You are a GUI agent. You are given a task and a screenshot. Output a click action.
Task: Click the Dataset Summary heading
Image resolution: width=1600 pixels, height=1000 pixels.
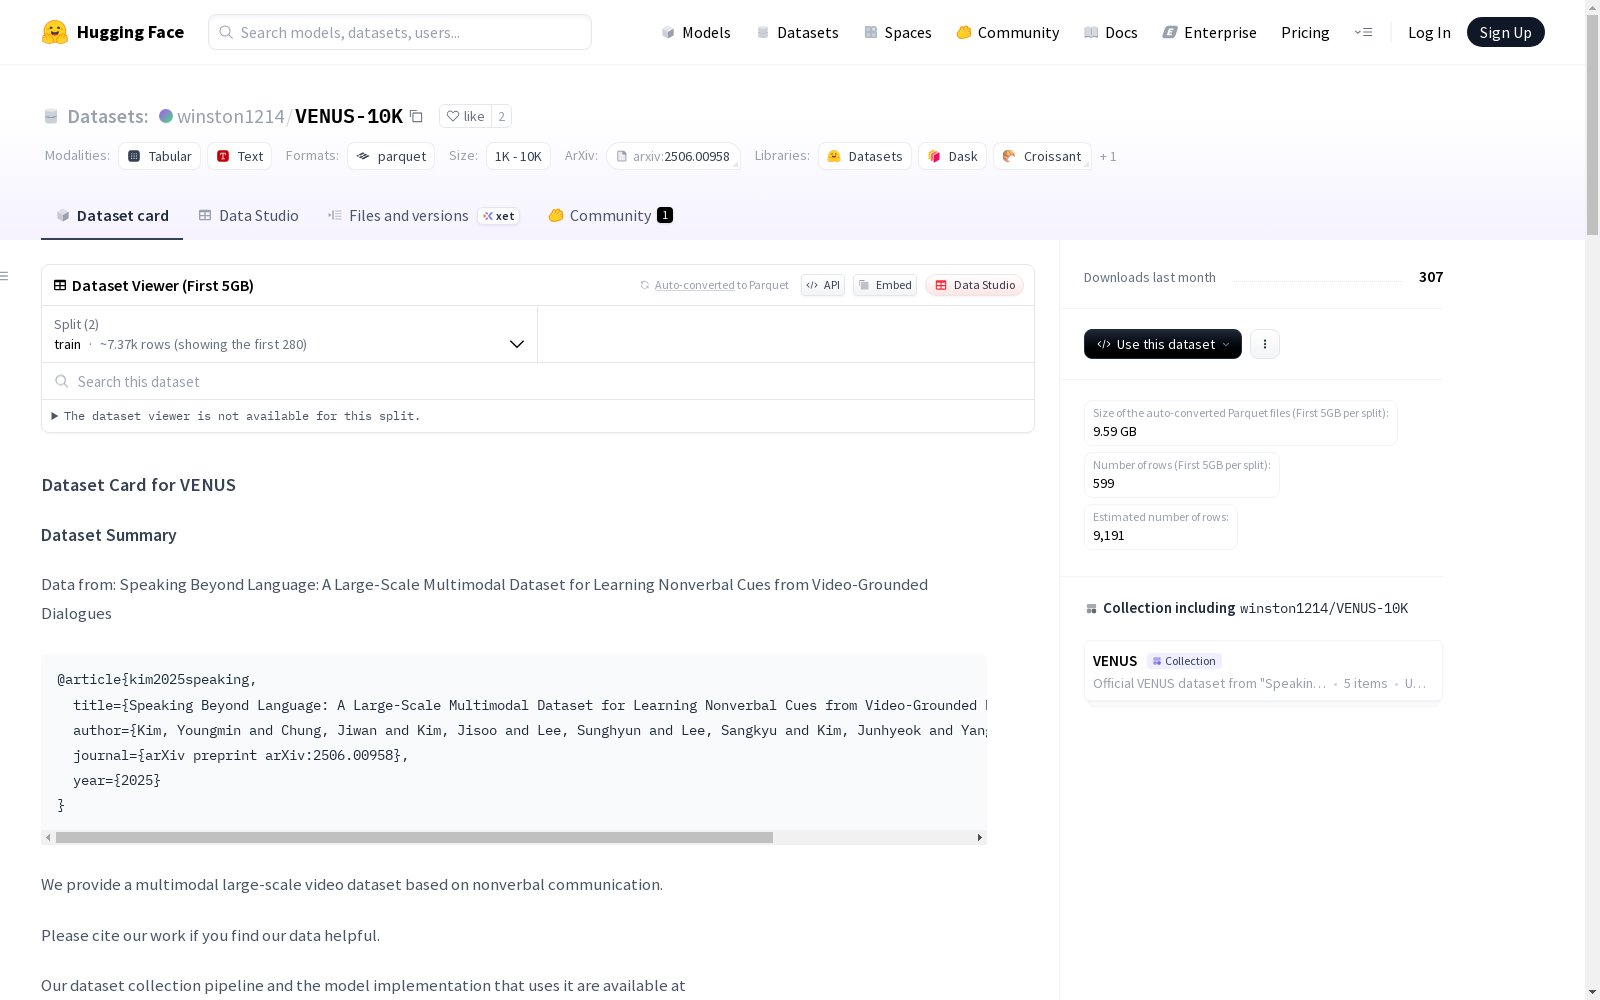(109, 535)
